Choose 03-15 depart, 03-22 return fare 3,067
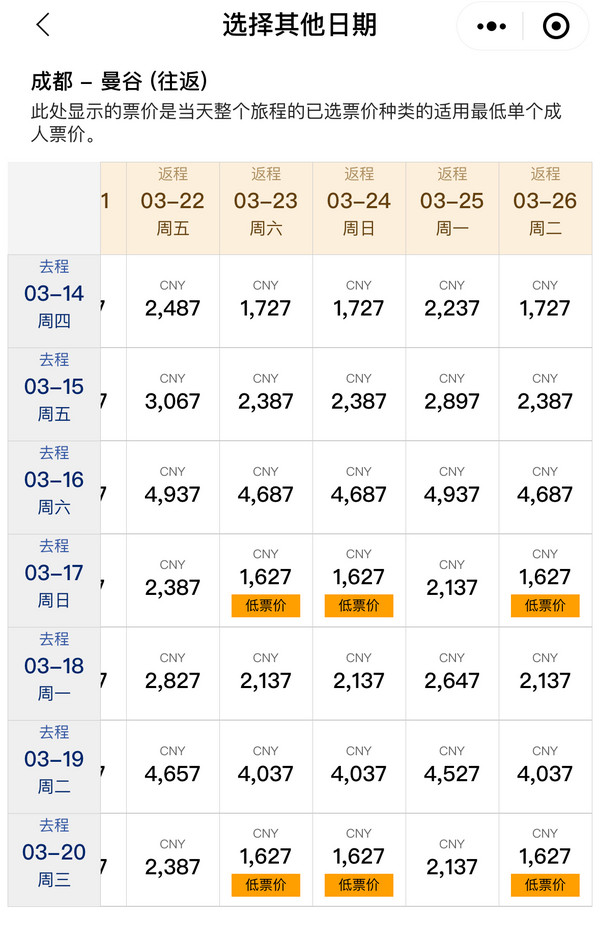Image resolution: width=600 pixels, height=943 pixels. coord(173,394)
